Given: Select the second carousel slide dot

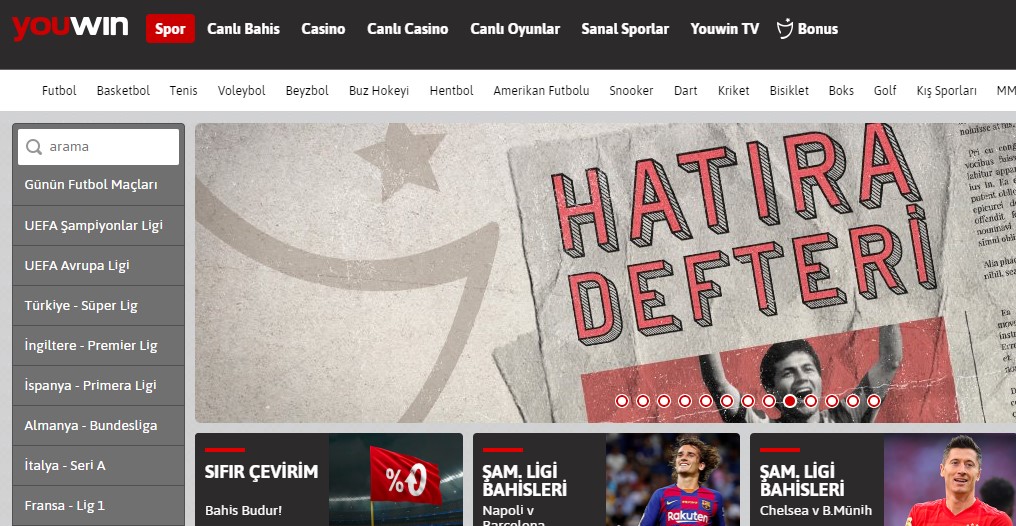Looking at the screenshot, I should pos(643,401).
